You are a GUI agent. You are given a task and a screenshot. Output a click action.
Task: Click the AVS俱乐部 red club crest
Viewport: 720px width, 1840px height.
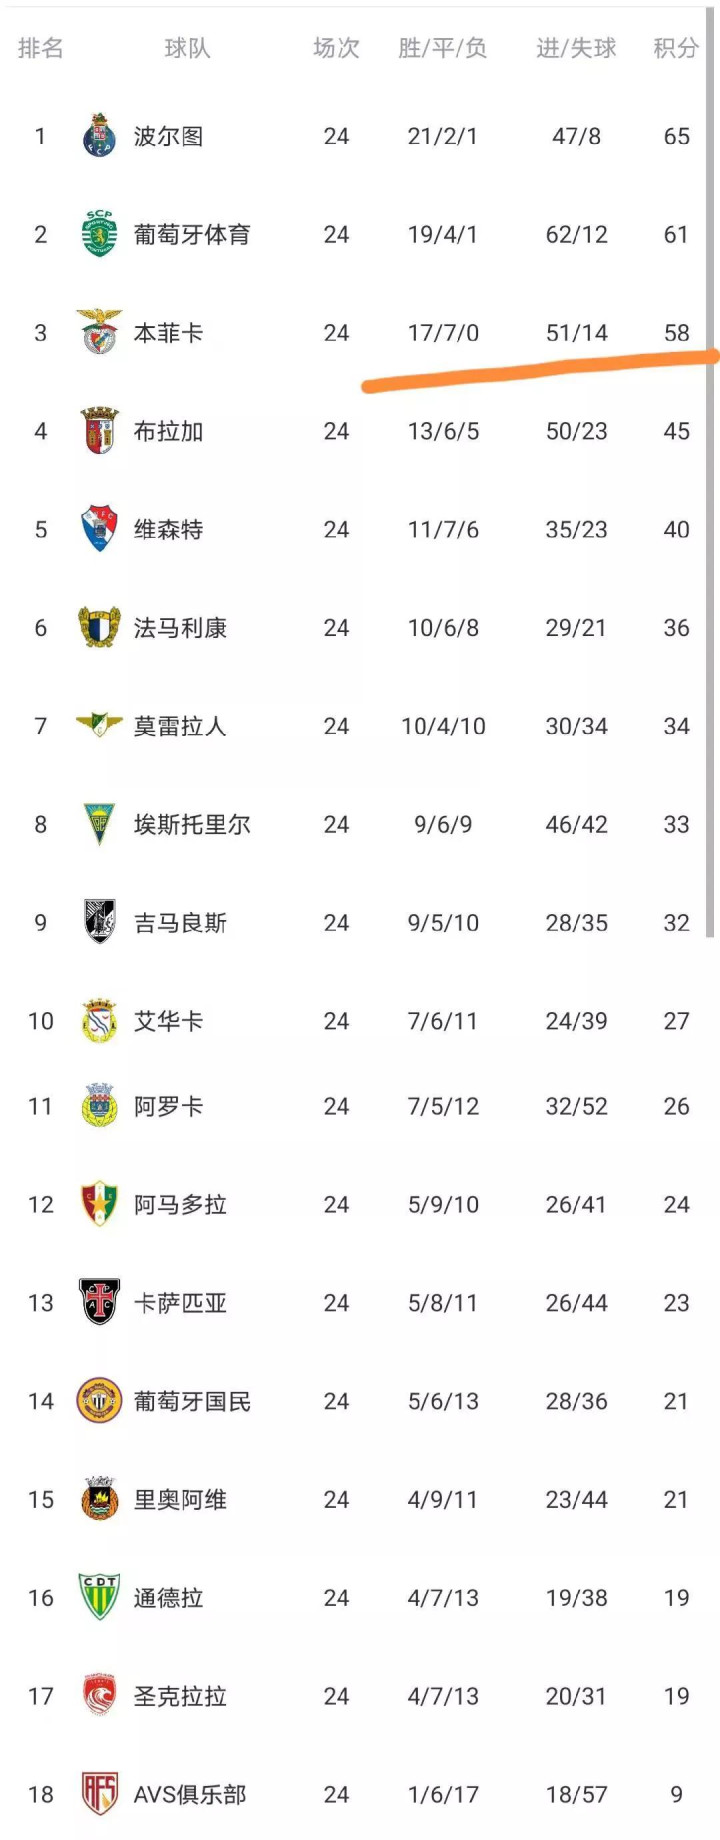click(x=99, y=1794)
